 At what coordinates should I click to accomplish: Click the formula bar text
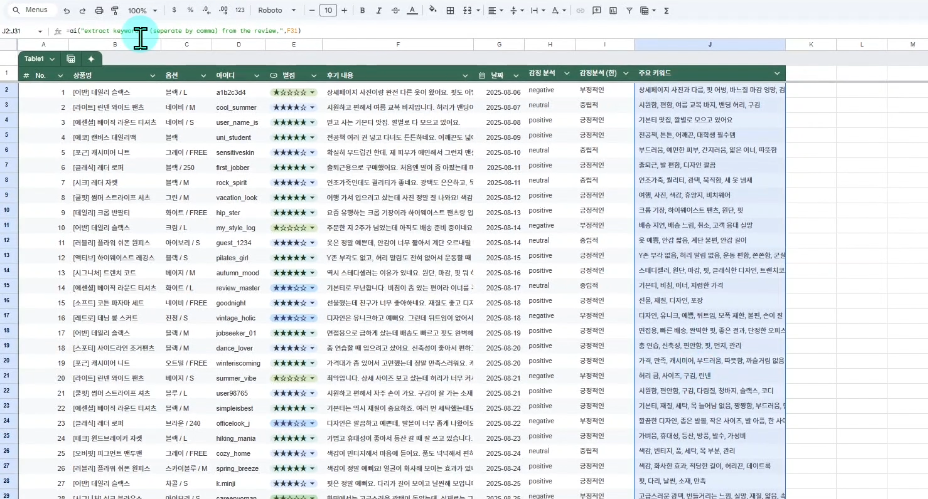pos(183,31)
